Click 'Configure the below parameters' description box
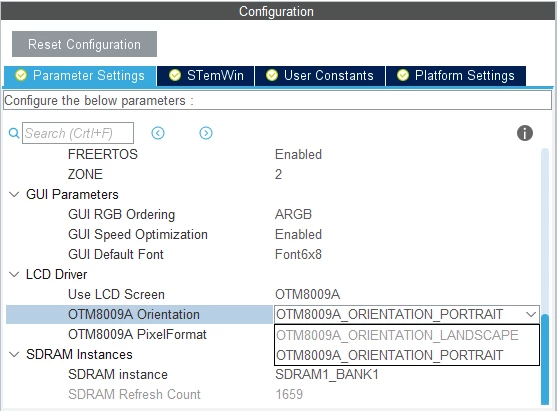This screenshot has width=558, height=412. [278, 100]
